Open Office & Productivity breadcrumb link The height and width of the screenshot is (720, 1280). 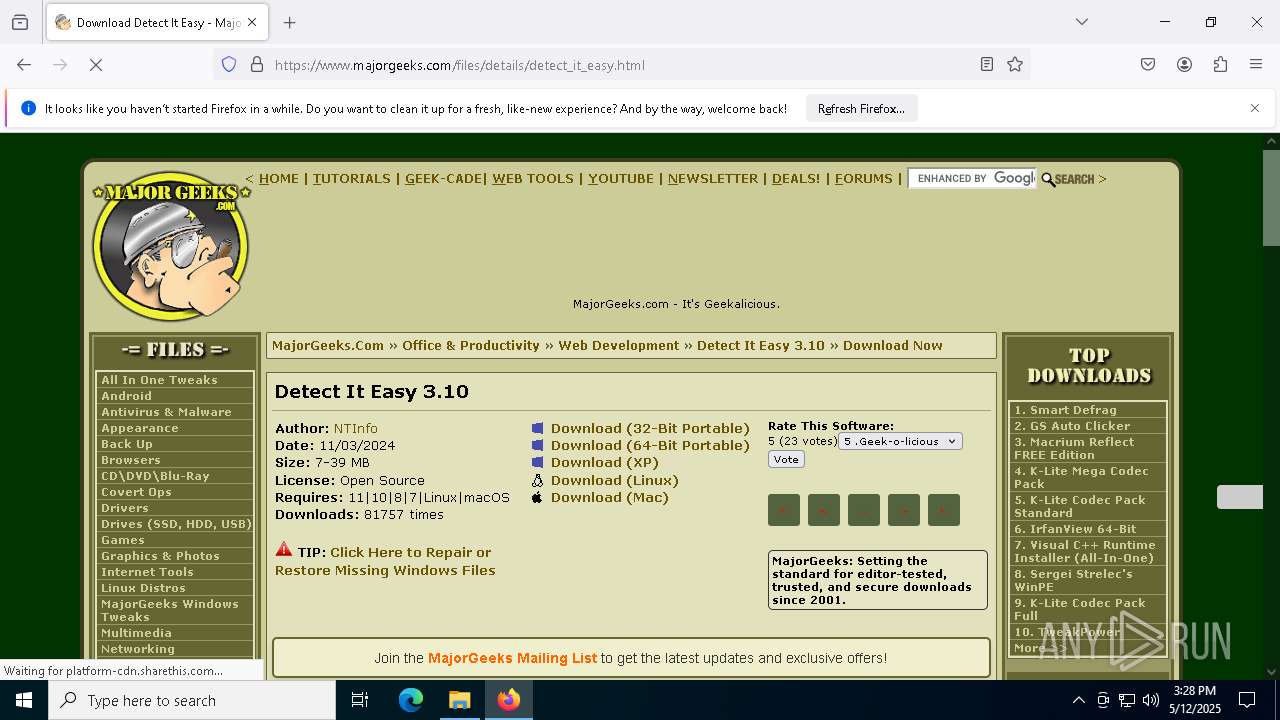pyautogui.click(x=471, y=346)
